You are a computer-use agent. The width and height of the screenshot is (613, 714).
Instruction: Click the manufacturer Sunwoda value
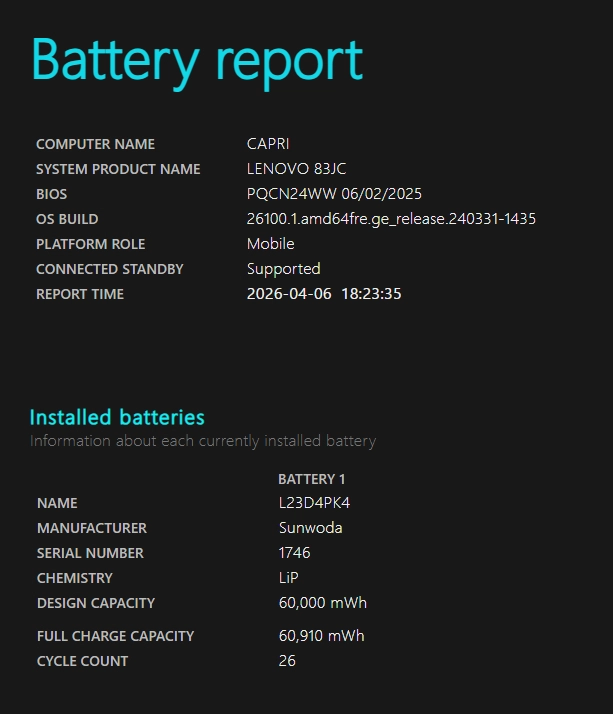(x=310, y=528)
